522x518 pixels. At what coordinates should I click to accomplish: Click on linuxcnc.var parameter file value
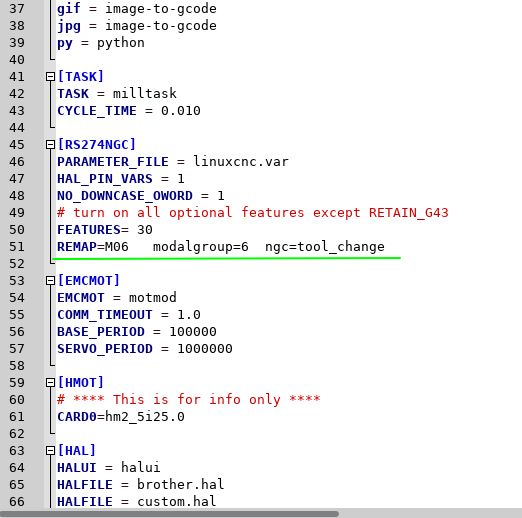241,162
